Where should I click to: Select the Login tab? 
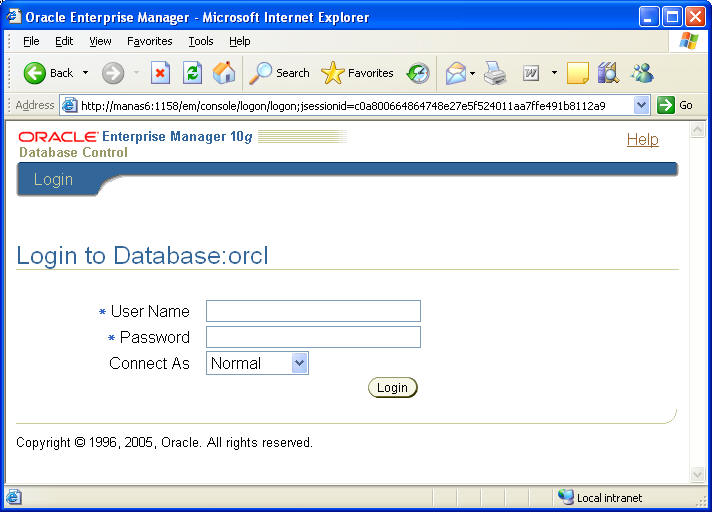[x=53, y=179]
